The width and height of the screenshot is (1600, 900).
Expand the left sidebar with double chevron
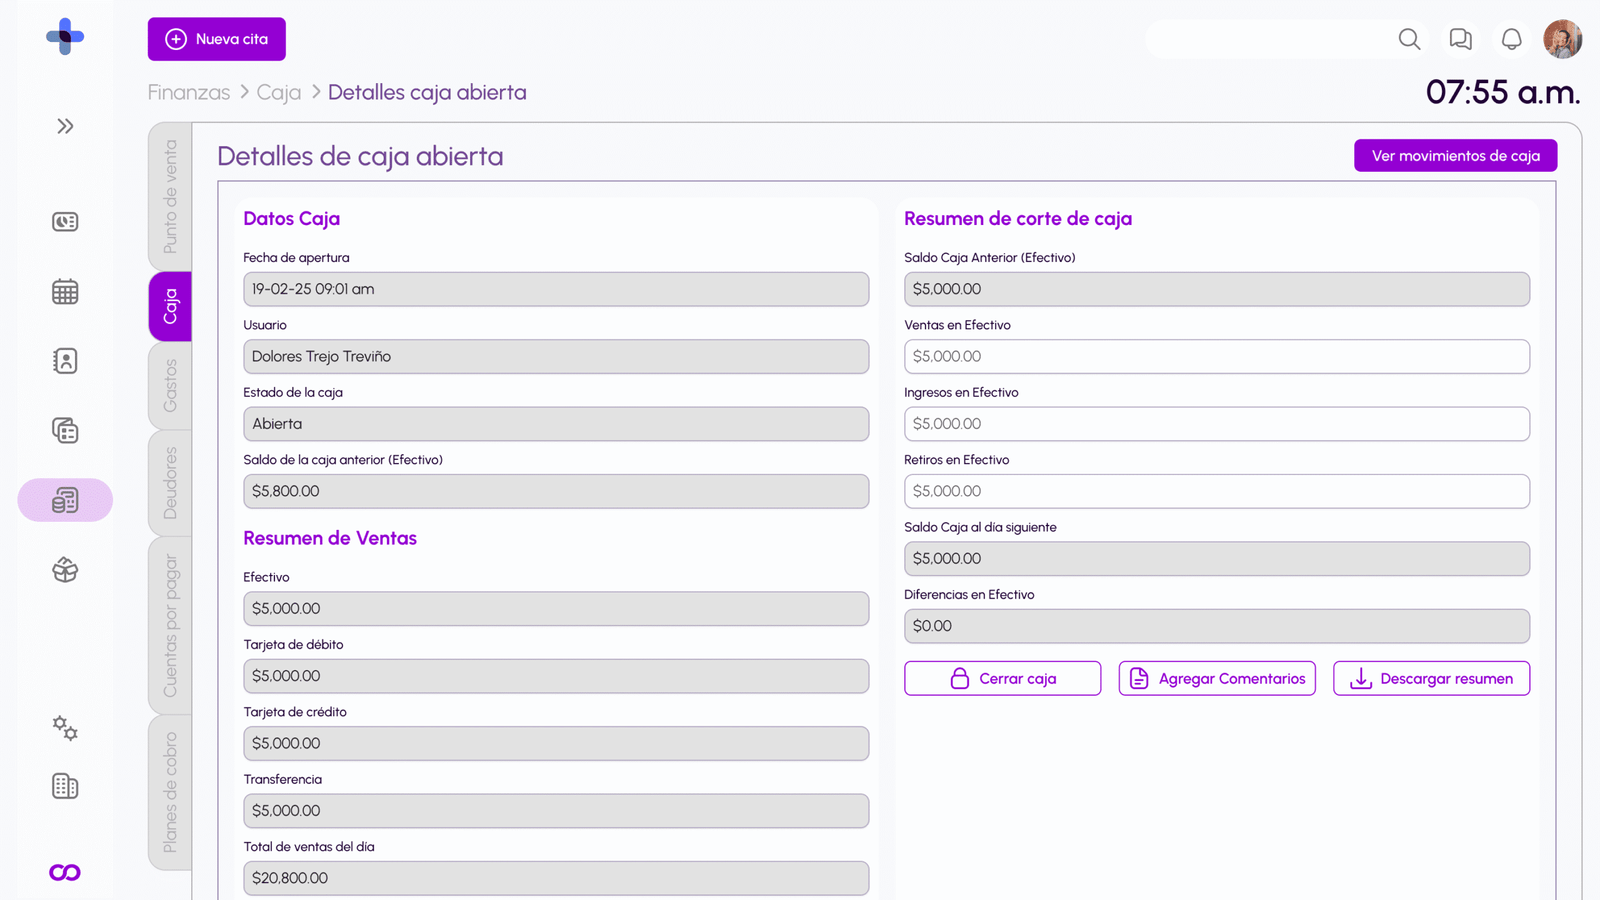[x=65, y=126]
